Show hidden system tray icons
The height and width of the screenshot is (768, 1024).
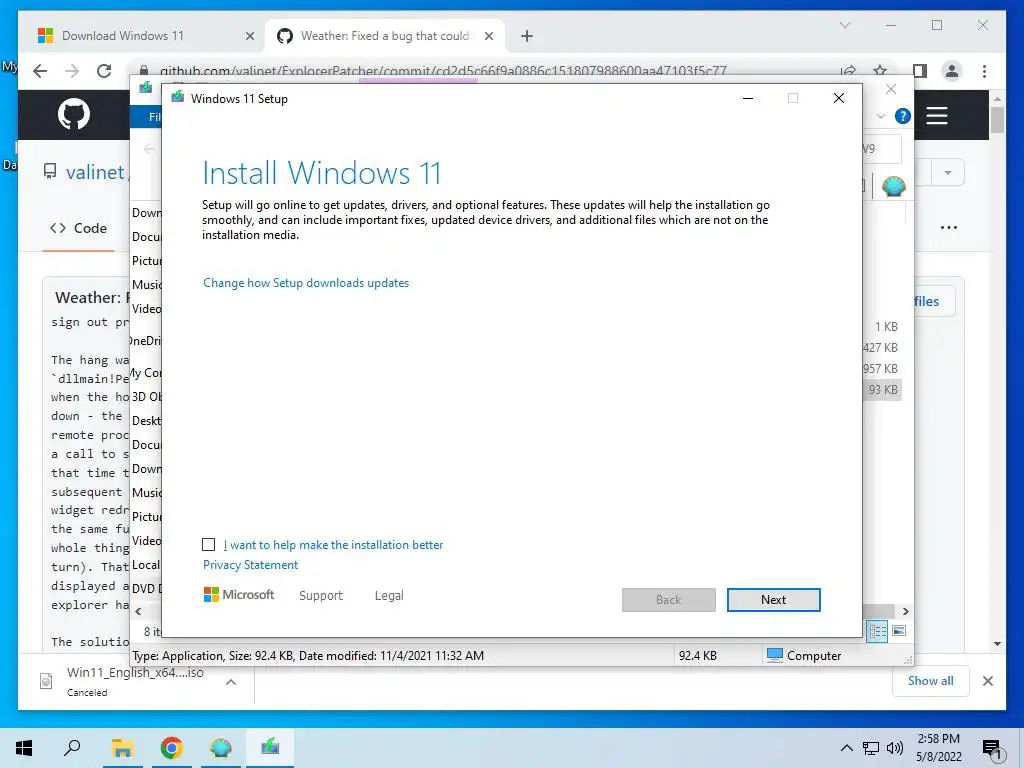point(846,748)
